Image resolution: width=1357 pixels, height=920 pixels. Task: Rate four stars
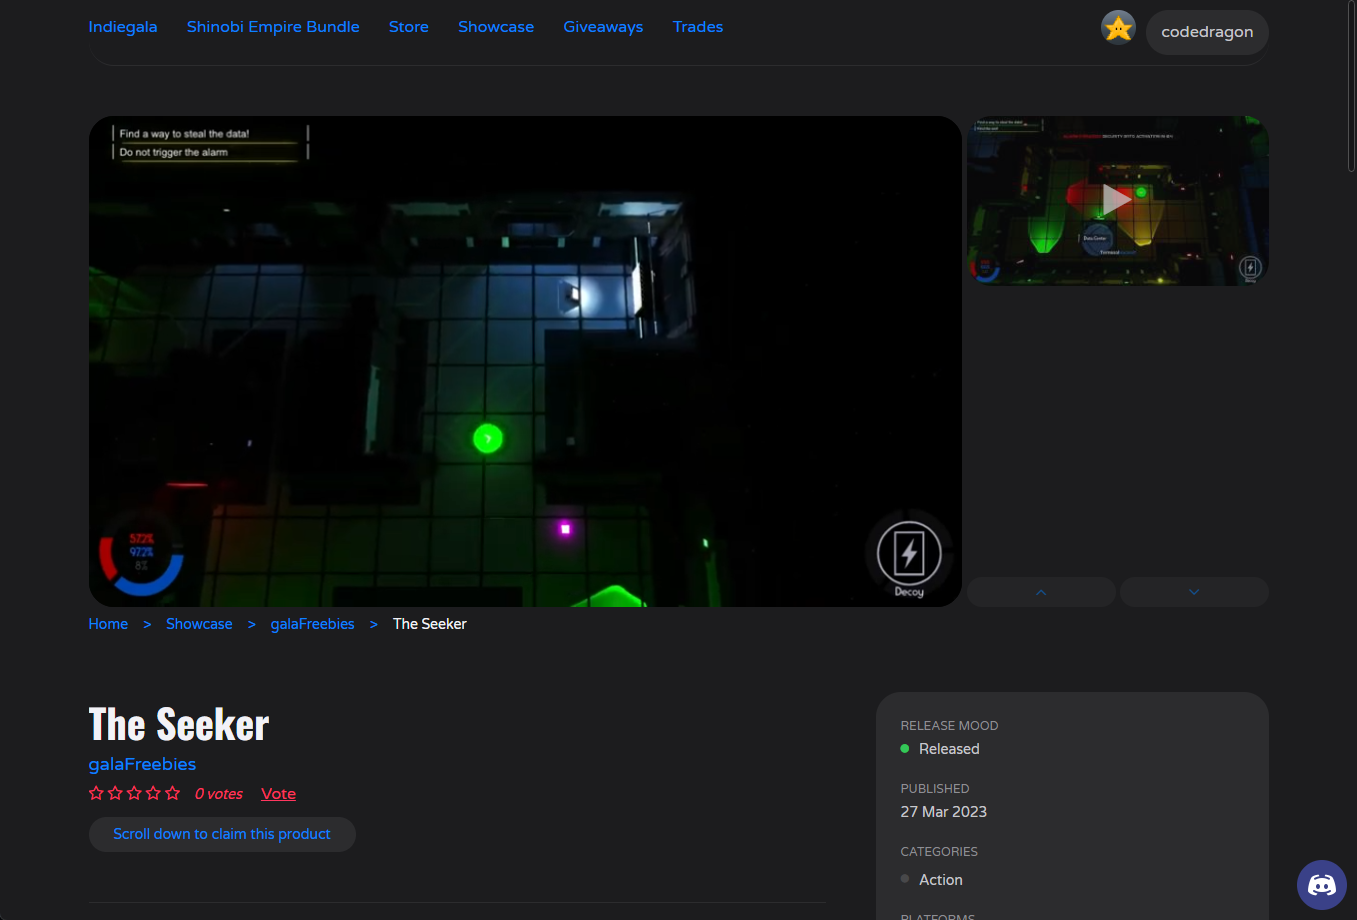(x=153, y=793)
